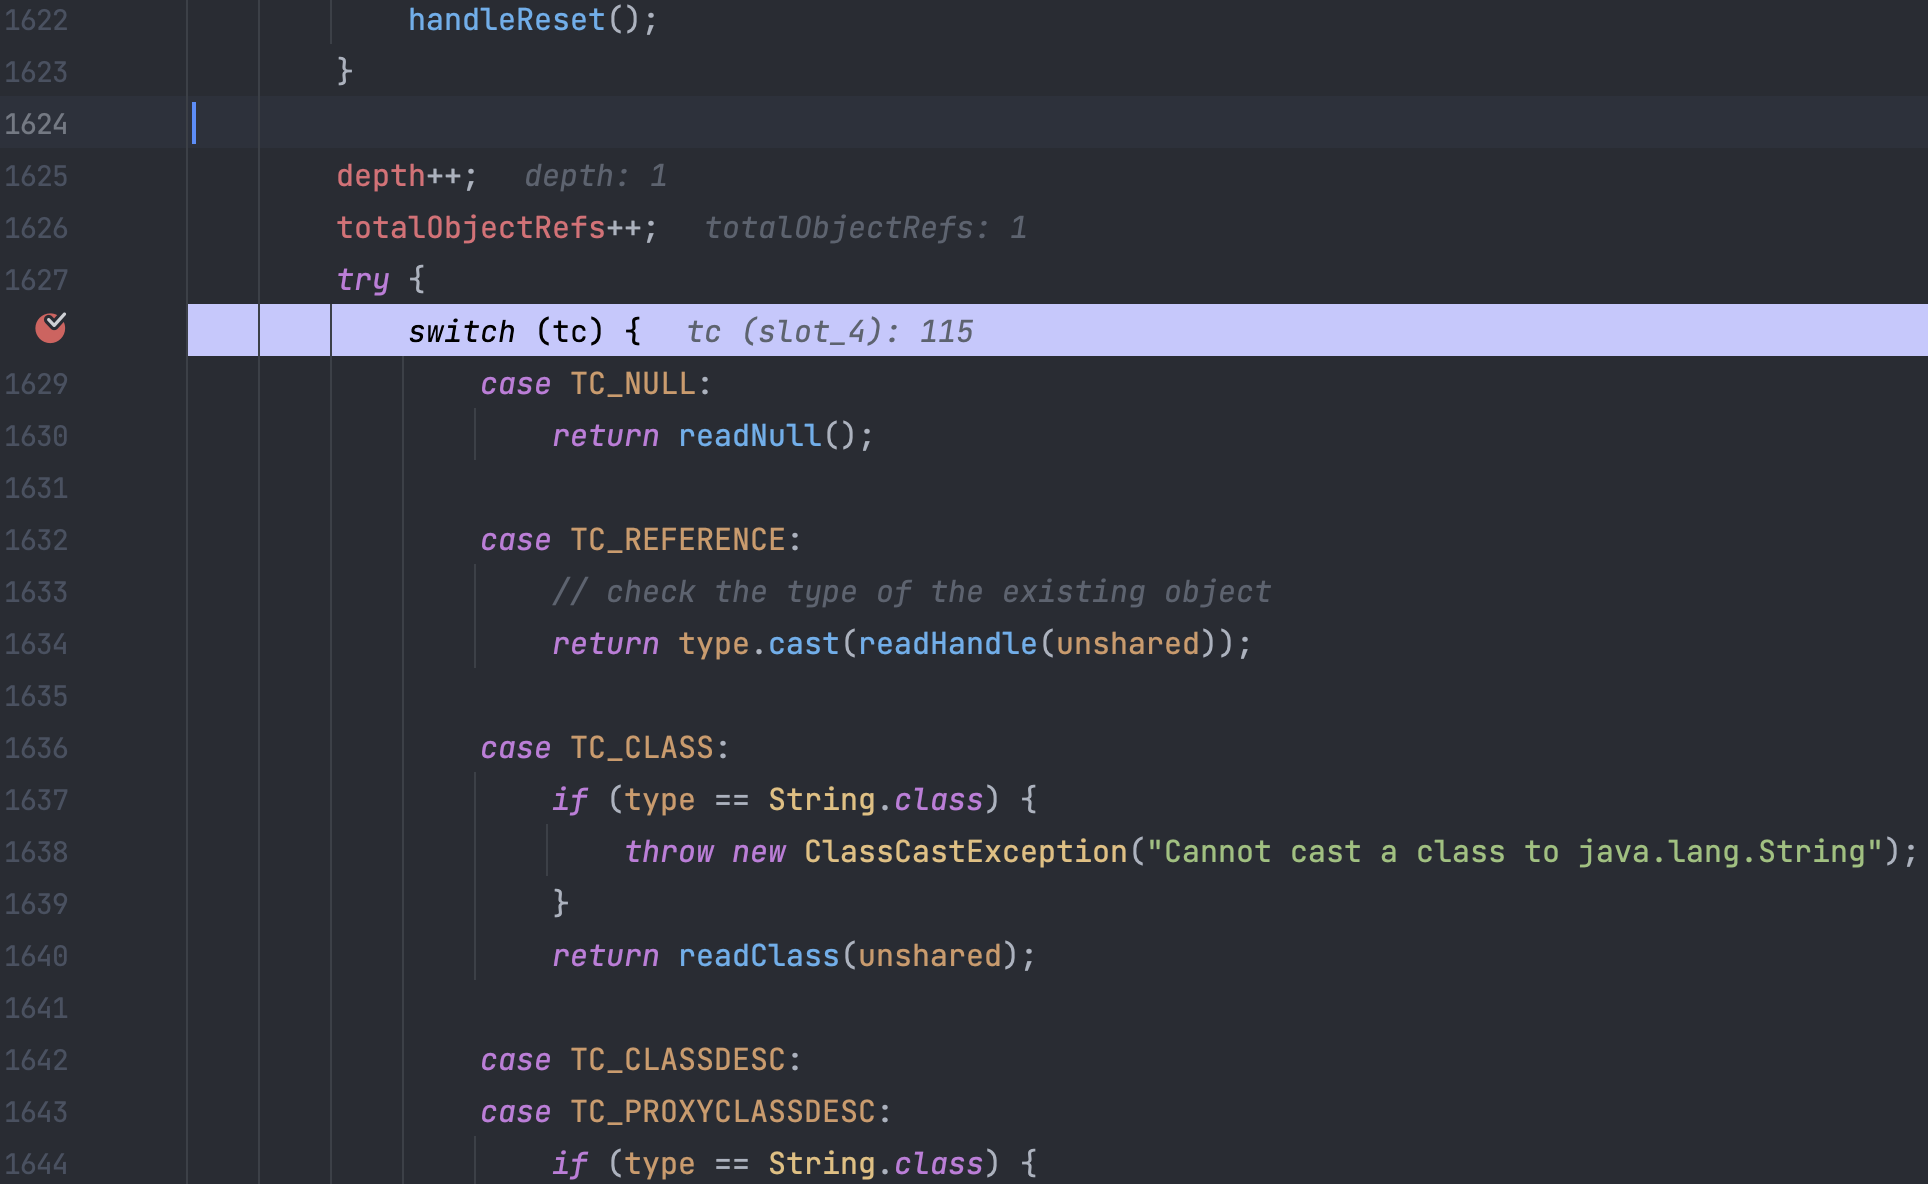This screenshot has height=1184, width=1928.
Task: Click the 'depth: 1' inline debug hint
Action: pos(595,176)
